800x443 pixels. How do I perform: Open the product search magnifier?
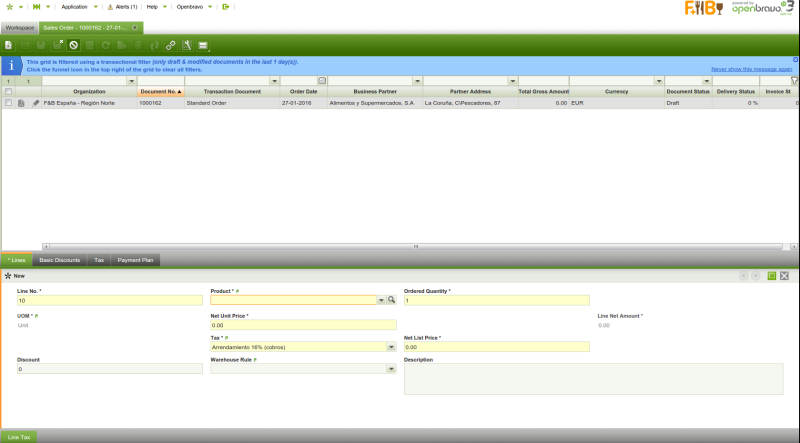pyautogui.click(x=392, y=299)
